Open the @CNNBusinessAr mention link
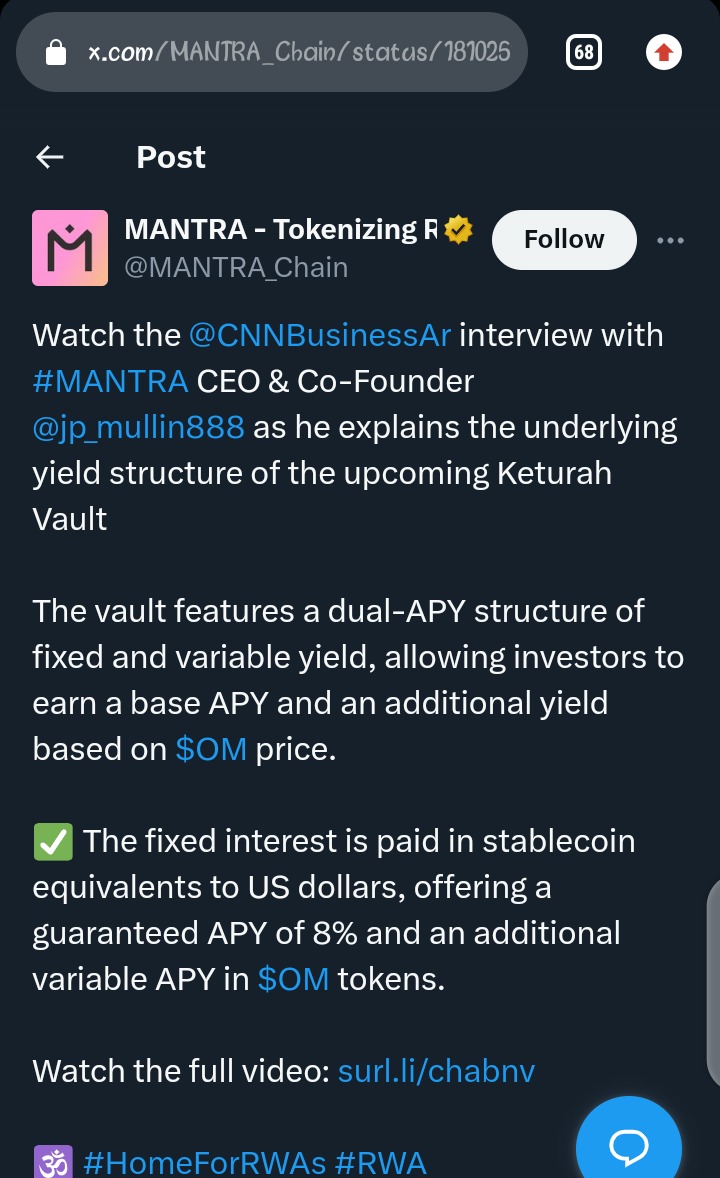The image size is (720, 1178). [x=320, y=335]
